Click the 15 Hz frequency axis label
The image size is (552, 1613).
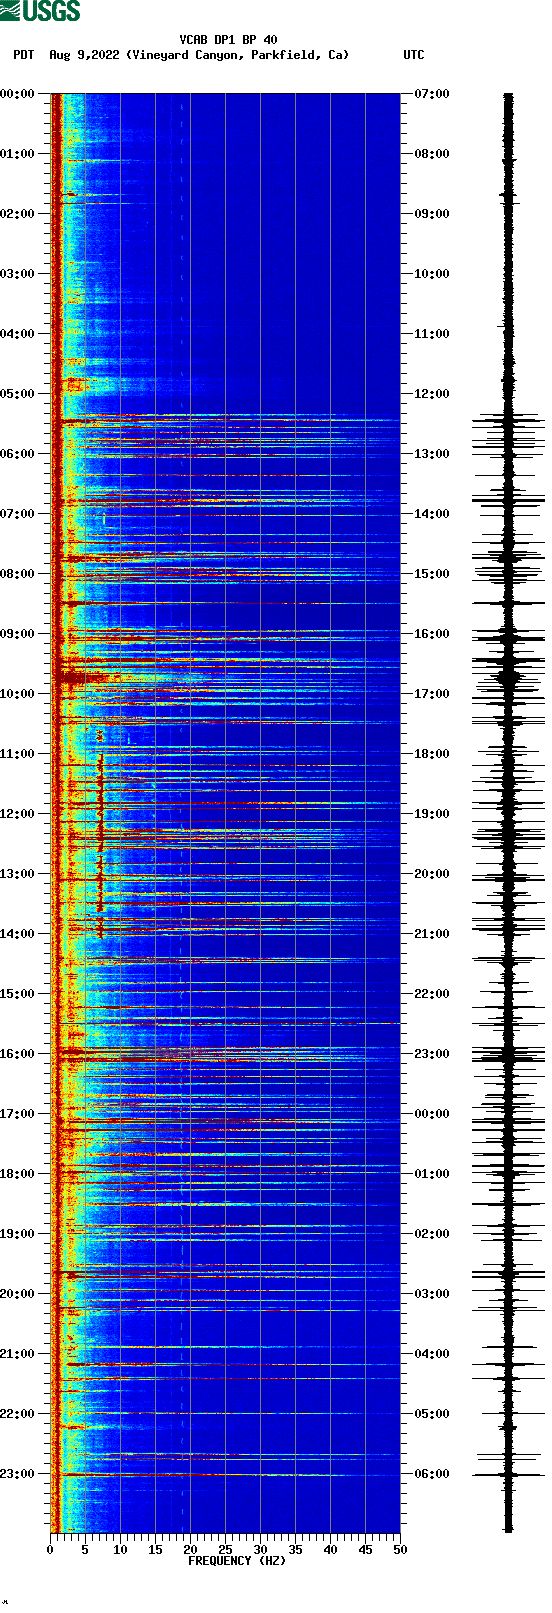(x=155, y=1550)
